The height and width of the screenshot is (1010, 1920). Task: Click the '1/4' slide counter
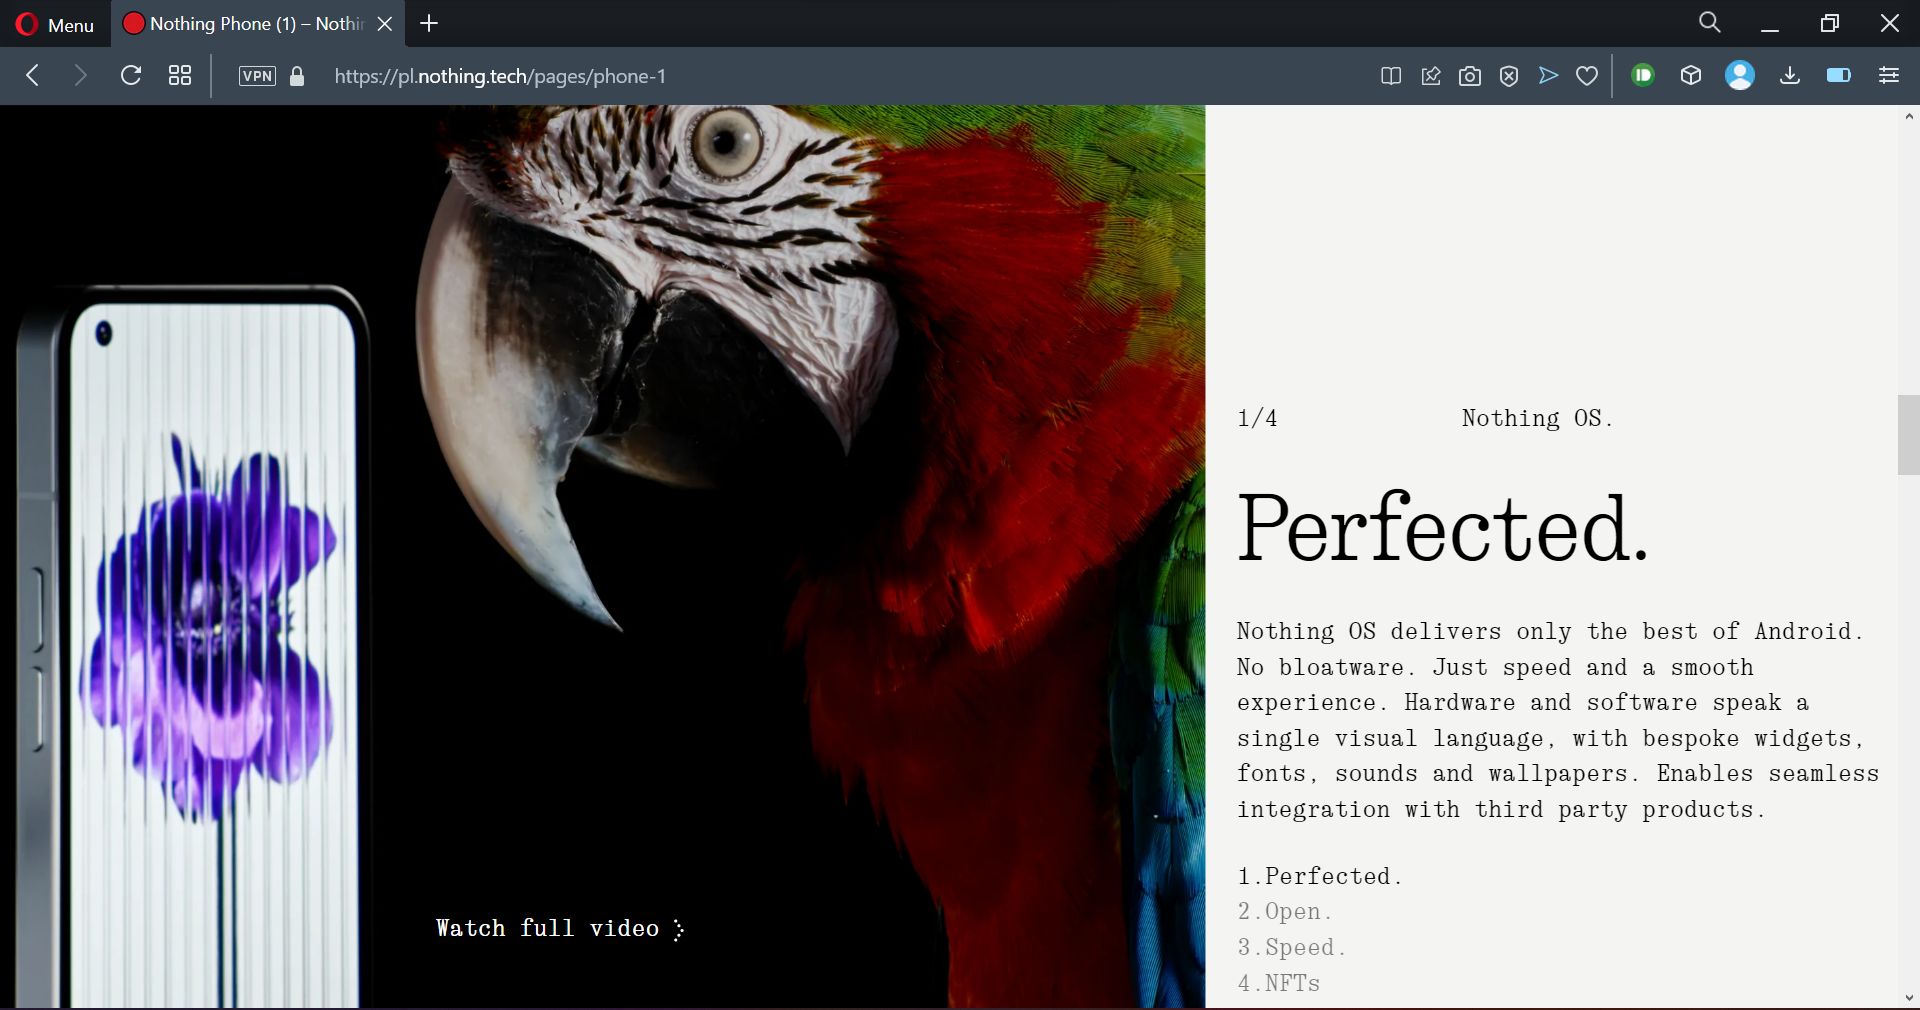coord(1257,418)
